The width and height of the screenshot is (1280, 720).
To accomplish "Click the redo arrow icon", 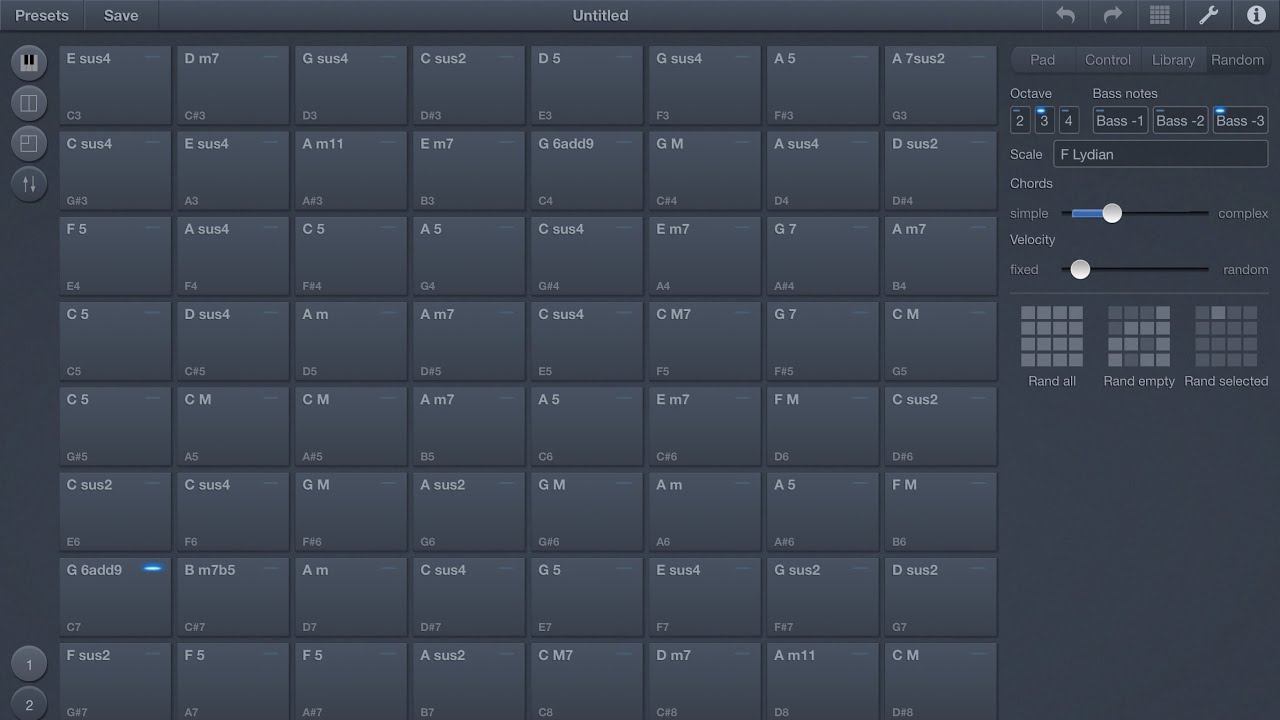I will click(1113, 15).
